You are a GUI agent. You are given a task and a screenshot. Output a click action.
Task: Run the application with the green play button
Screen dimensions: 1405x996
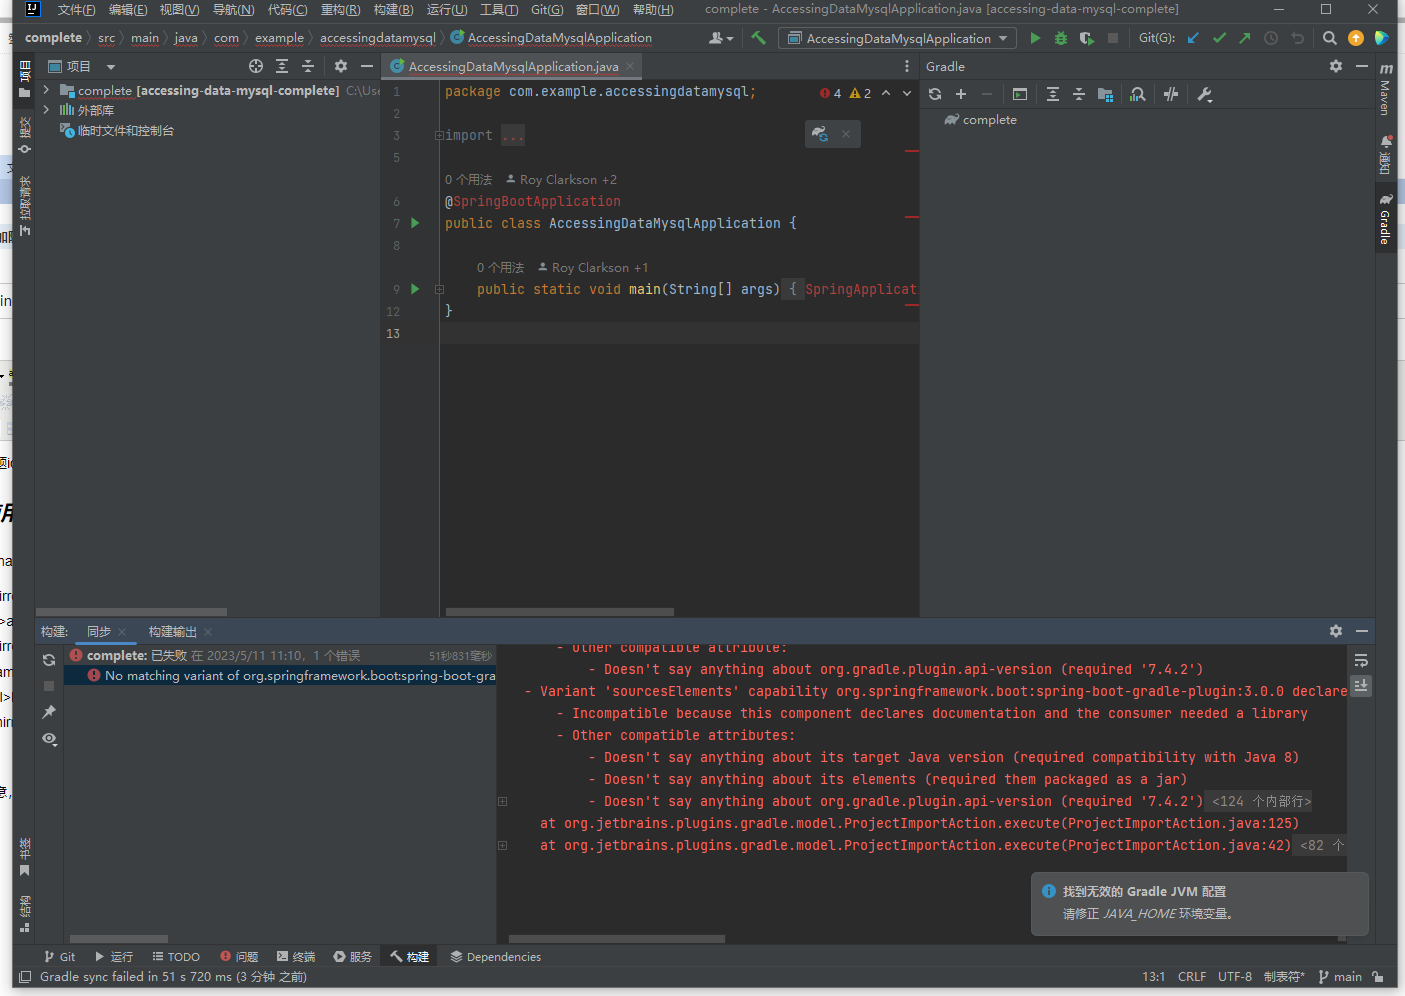1035,38
